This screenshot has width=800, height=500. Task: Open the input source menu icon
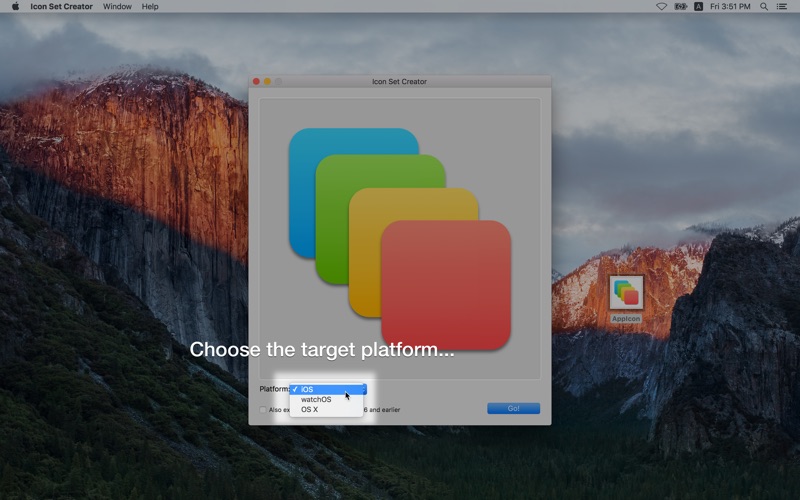(698, 7)
